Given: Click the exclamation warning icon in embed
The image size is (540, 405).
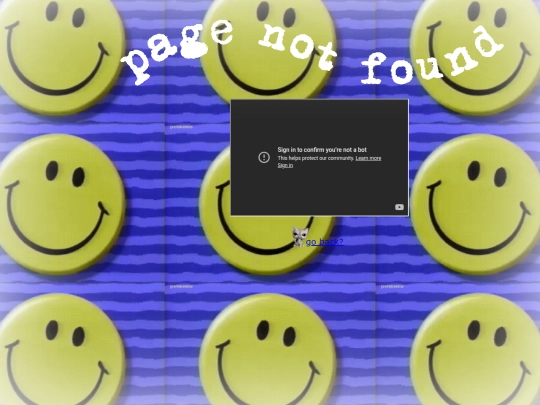Looking at the screenshot, I should point(264,157).
